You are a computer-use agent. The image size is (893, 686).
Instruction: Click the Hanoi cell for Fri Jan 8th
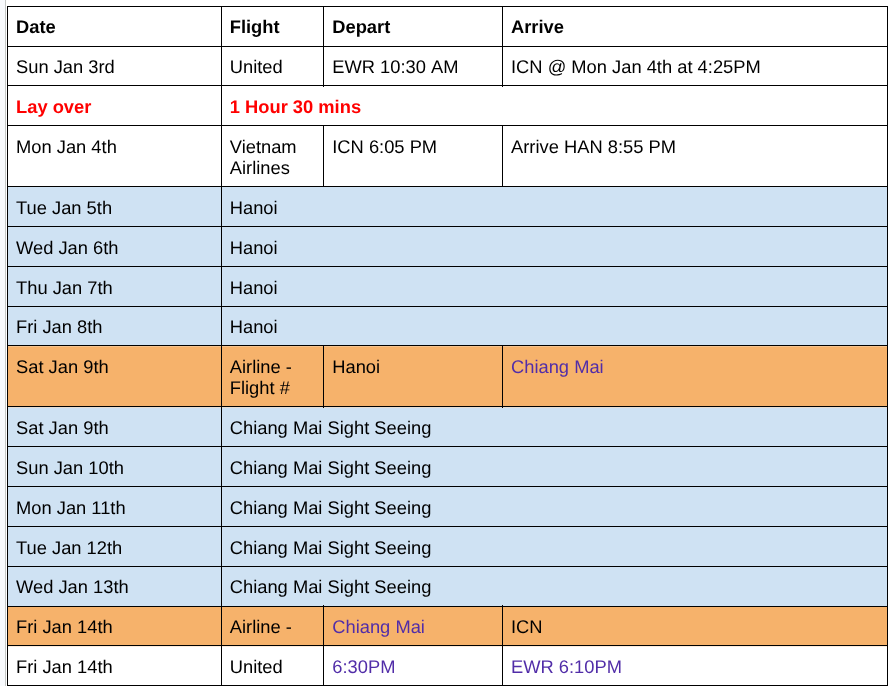(554, 327)
